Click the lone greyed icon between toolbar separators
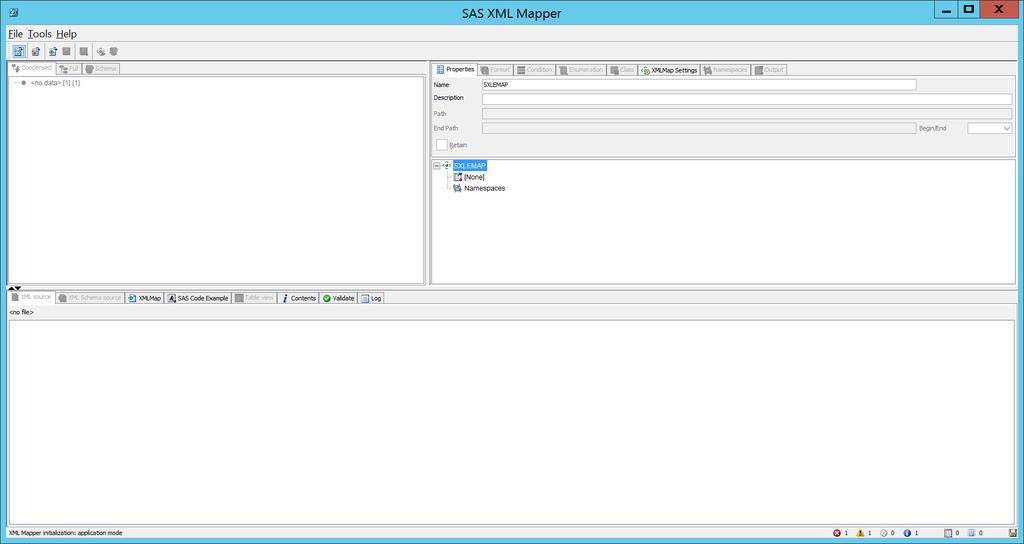This screenshot has width=1024, height=544. coord(84,51)
